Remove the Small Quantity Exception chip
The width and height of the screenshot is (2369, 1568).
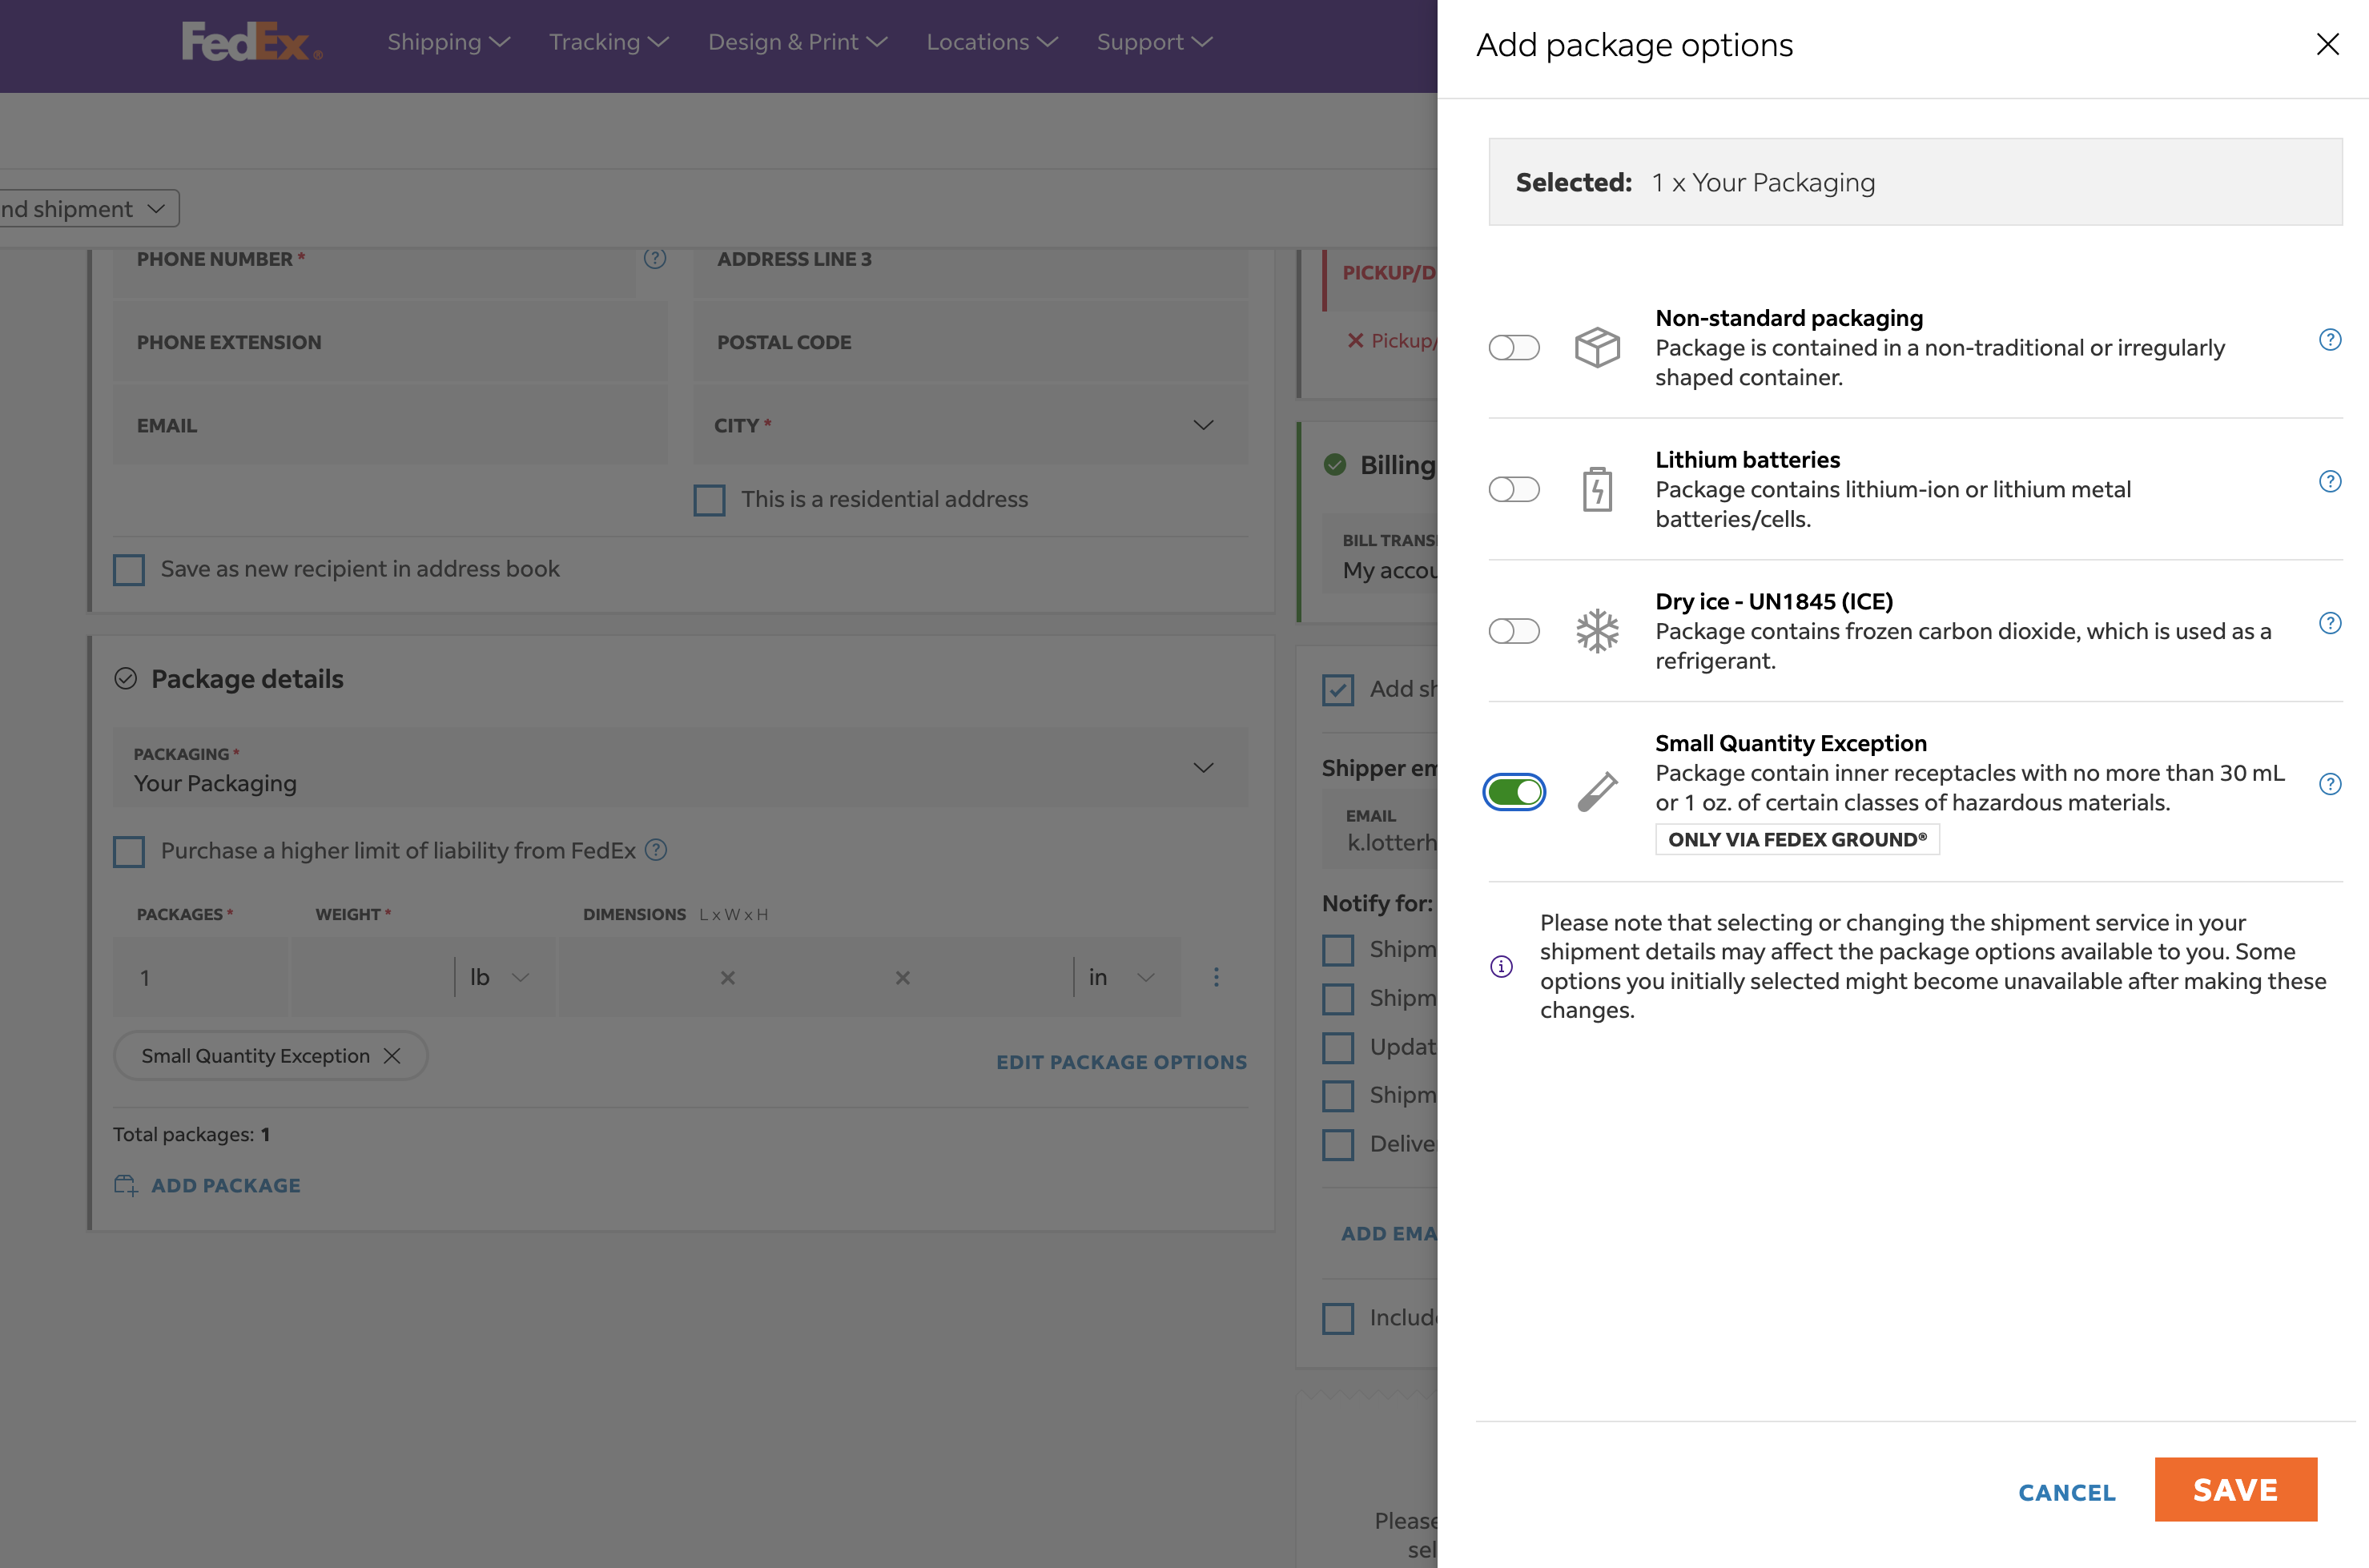[392, 1056]
